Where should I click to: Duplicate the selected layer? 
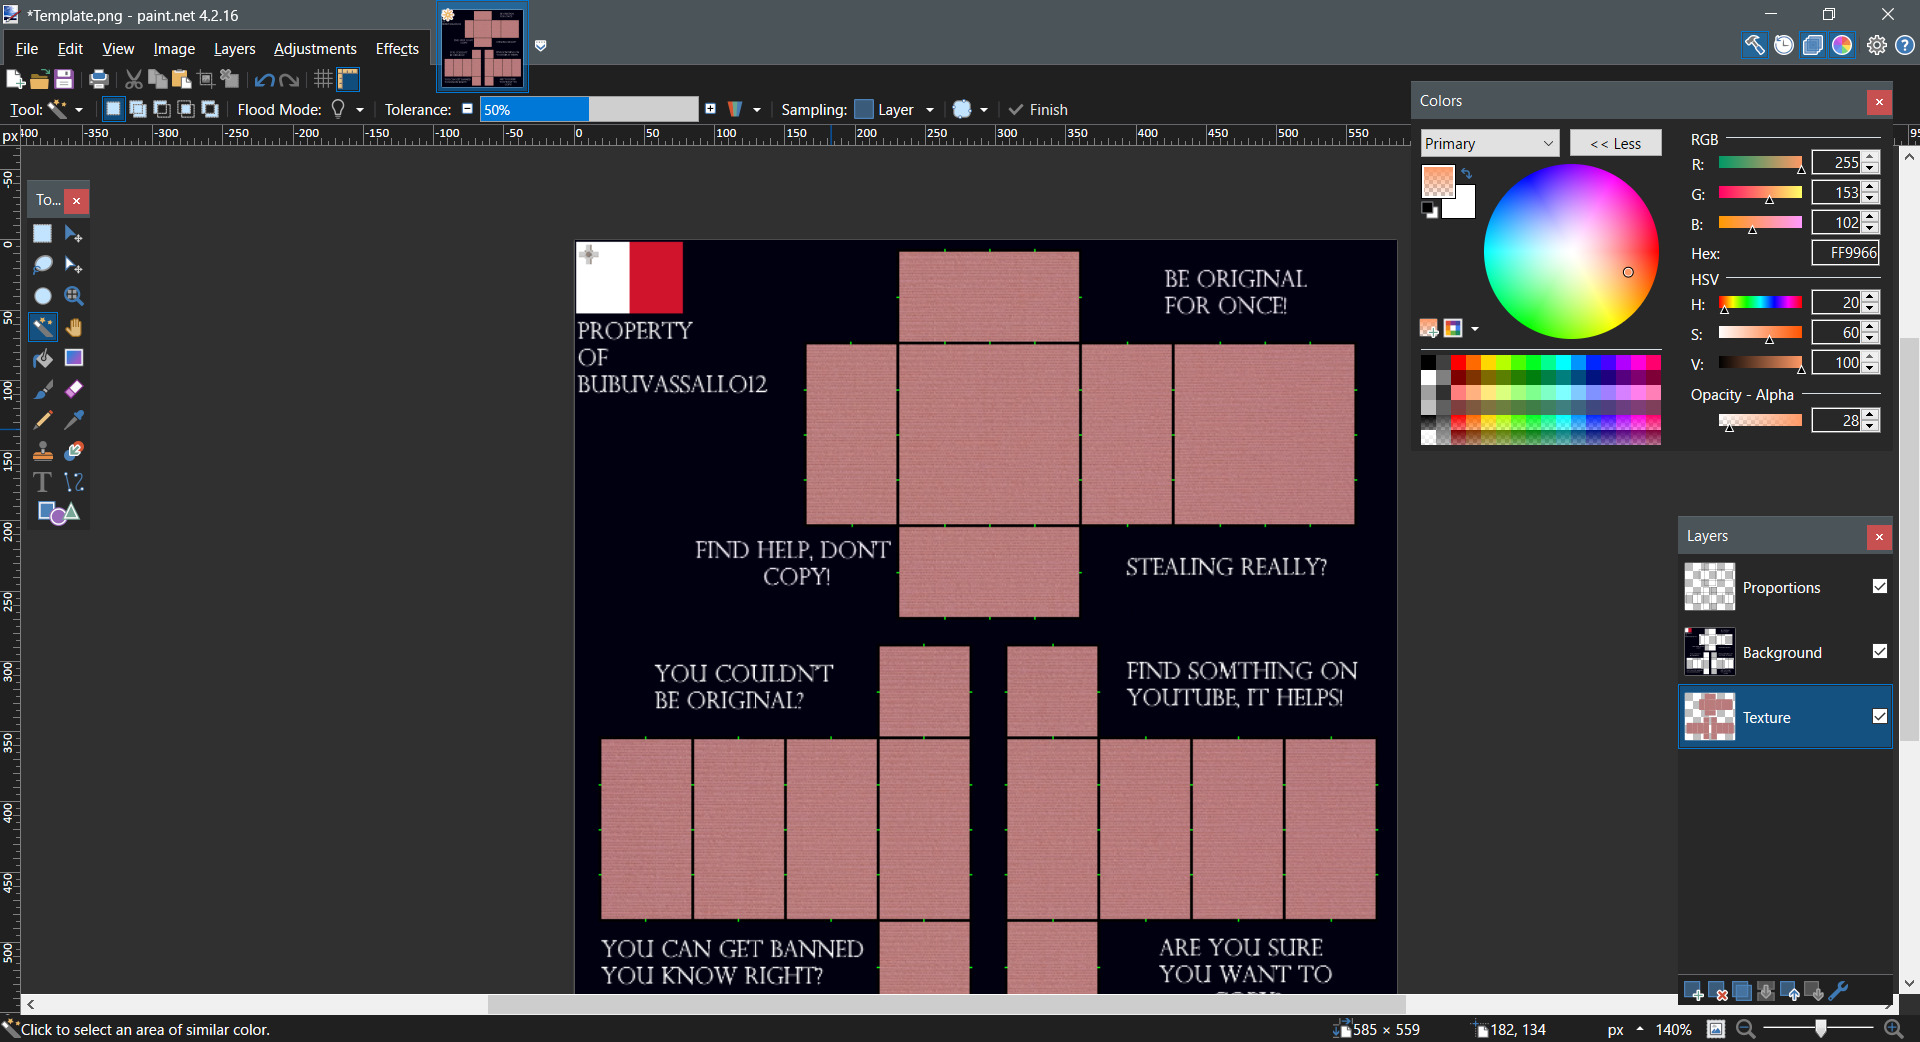point(1742,992)
